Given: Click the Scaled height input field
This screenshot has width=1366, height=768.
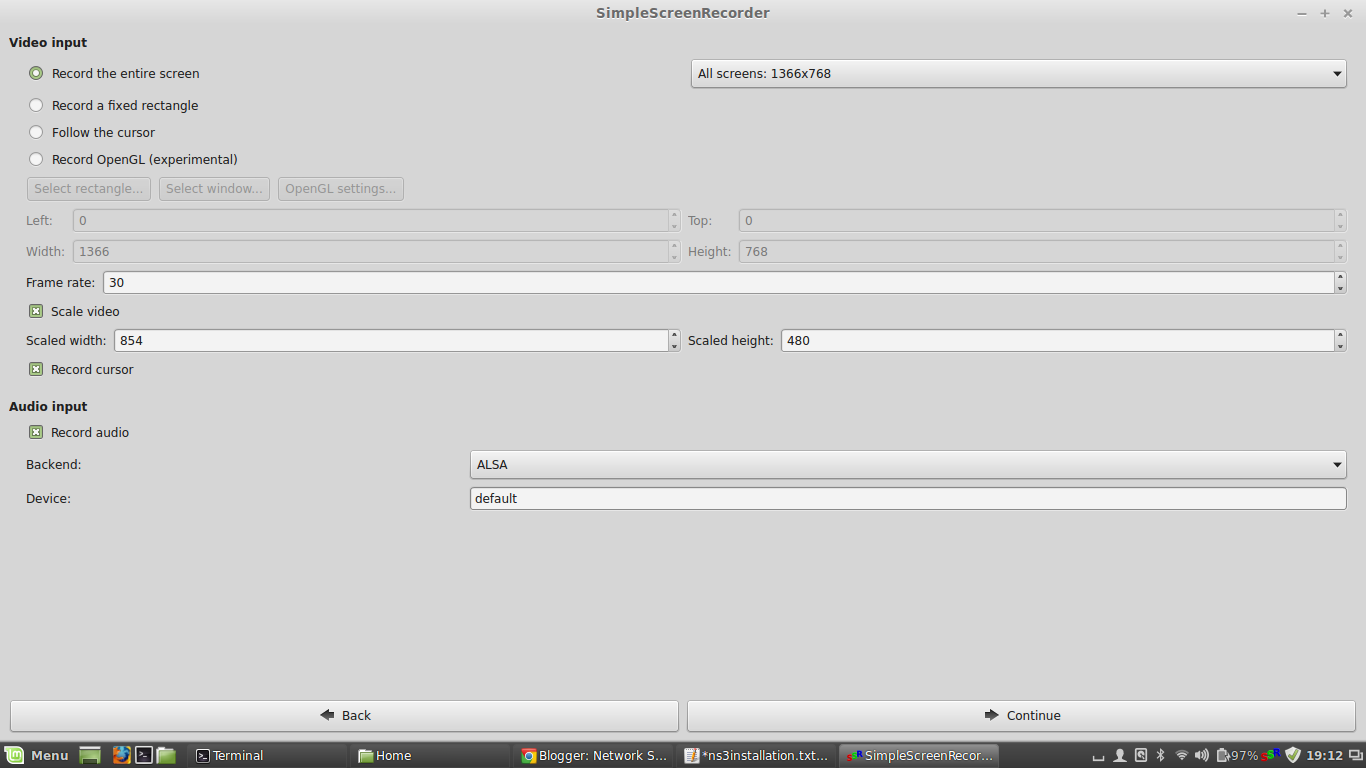Looking at the screenshot, I should (x=1057, y=341).
